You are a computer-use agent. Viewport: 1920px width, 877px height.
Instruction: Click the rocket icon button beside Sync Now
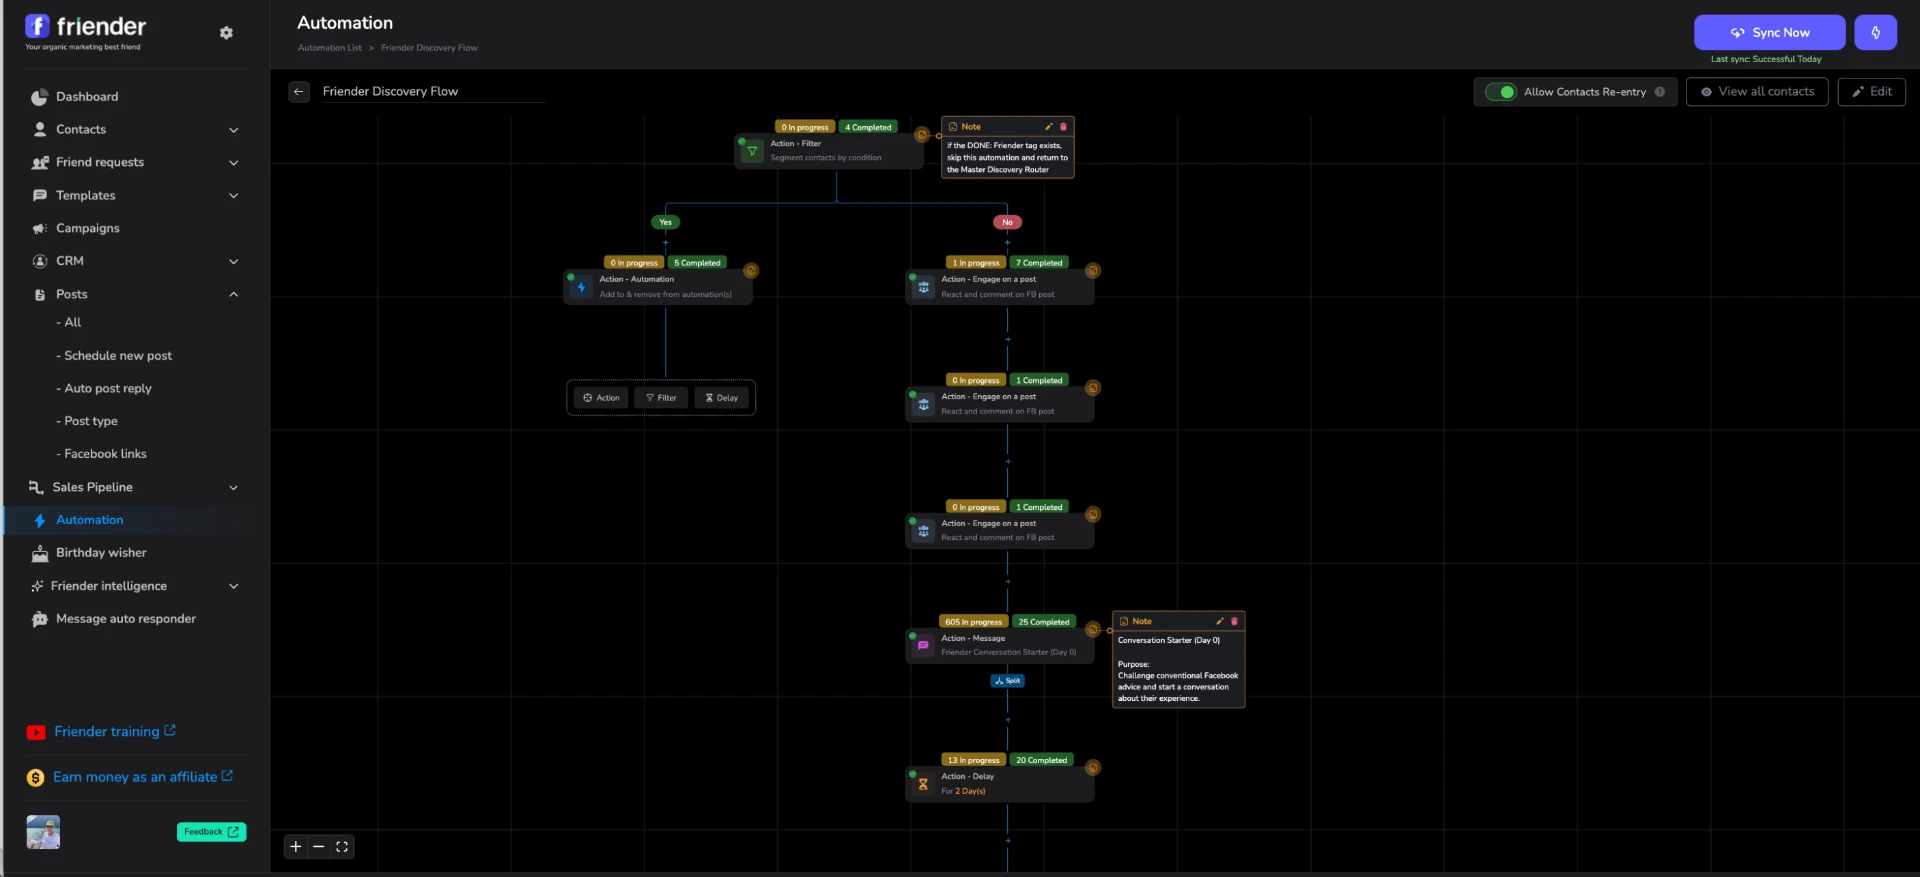pyautogui.click(x=1875, y=32)
